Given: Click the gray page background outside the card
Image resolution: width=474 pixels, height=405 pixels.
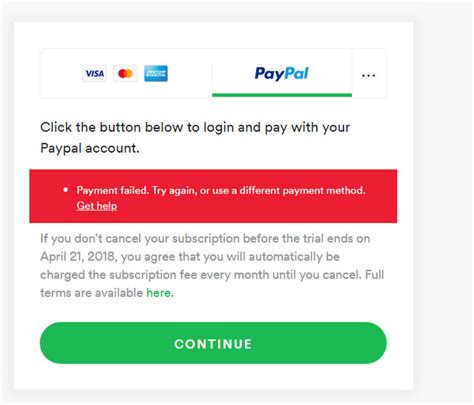Looking at the screenshot, I should (443, 200).
